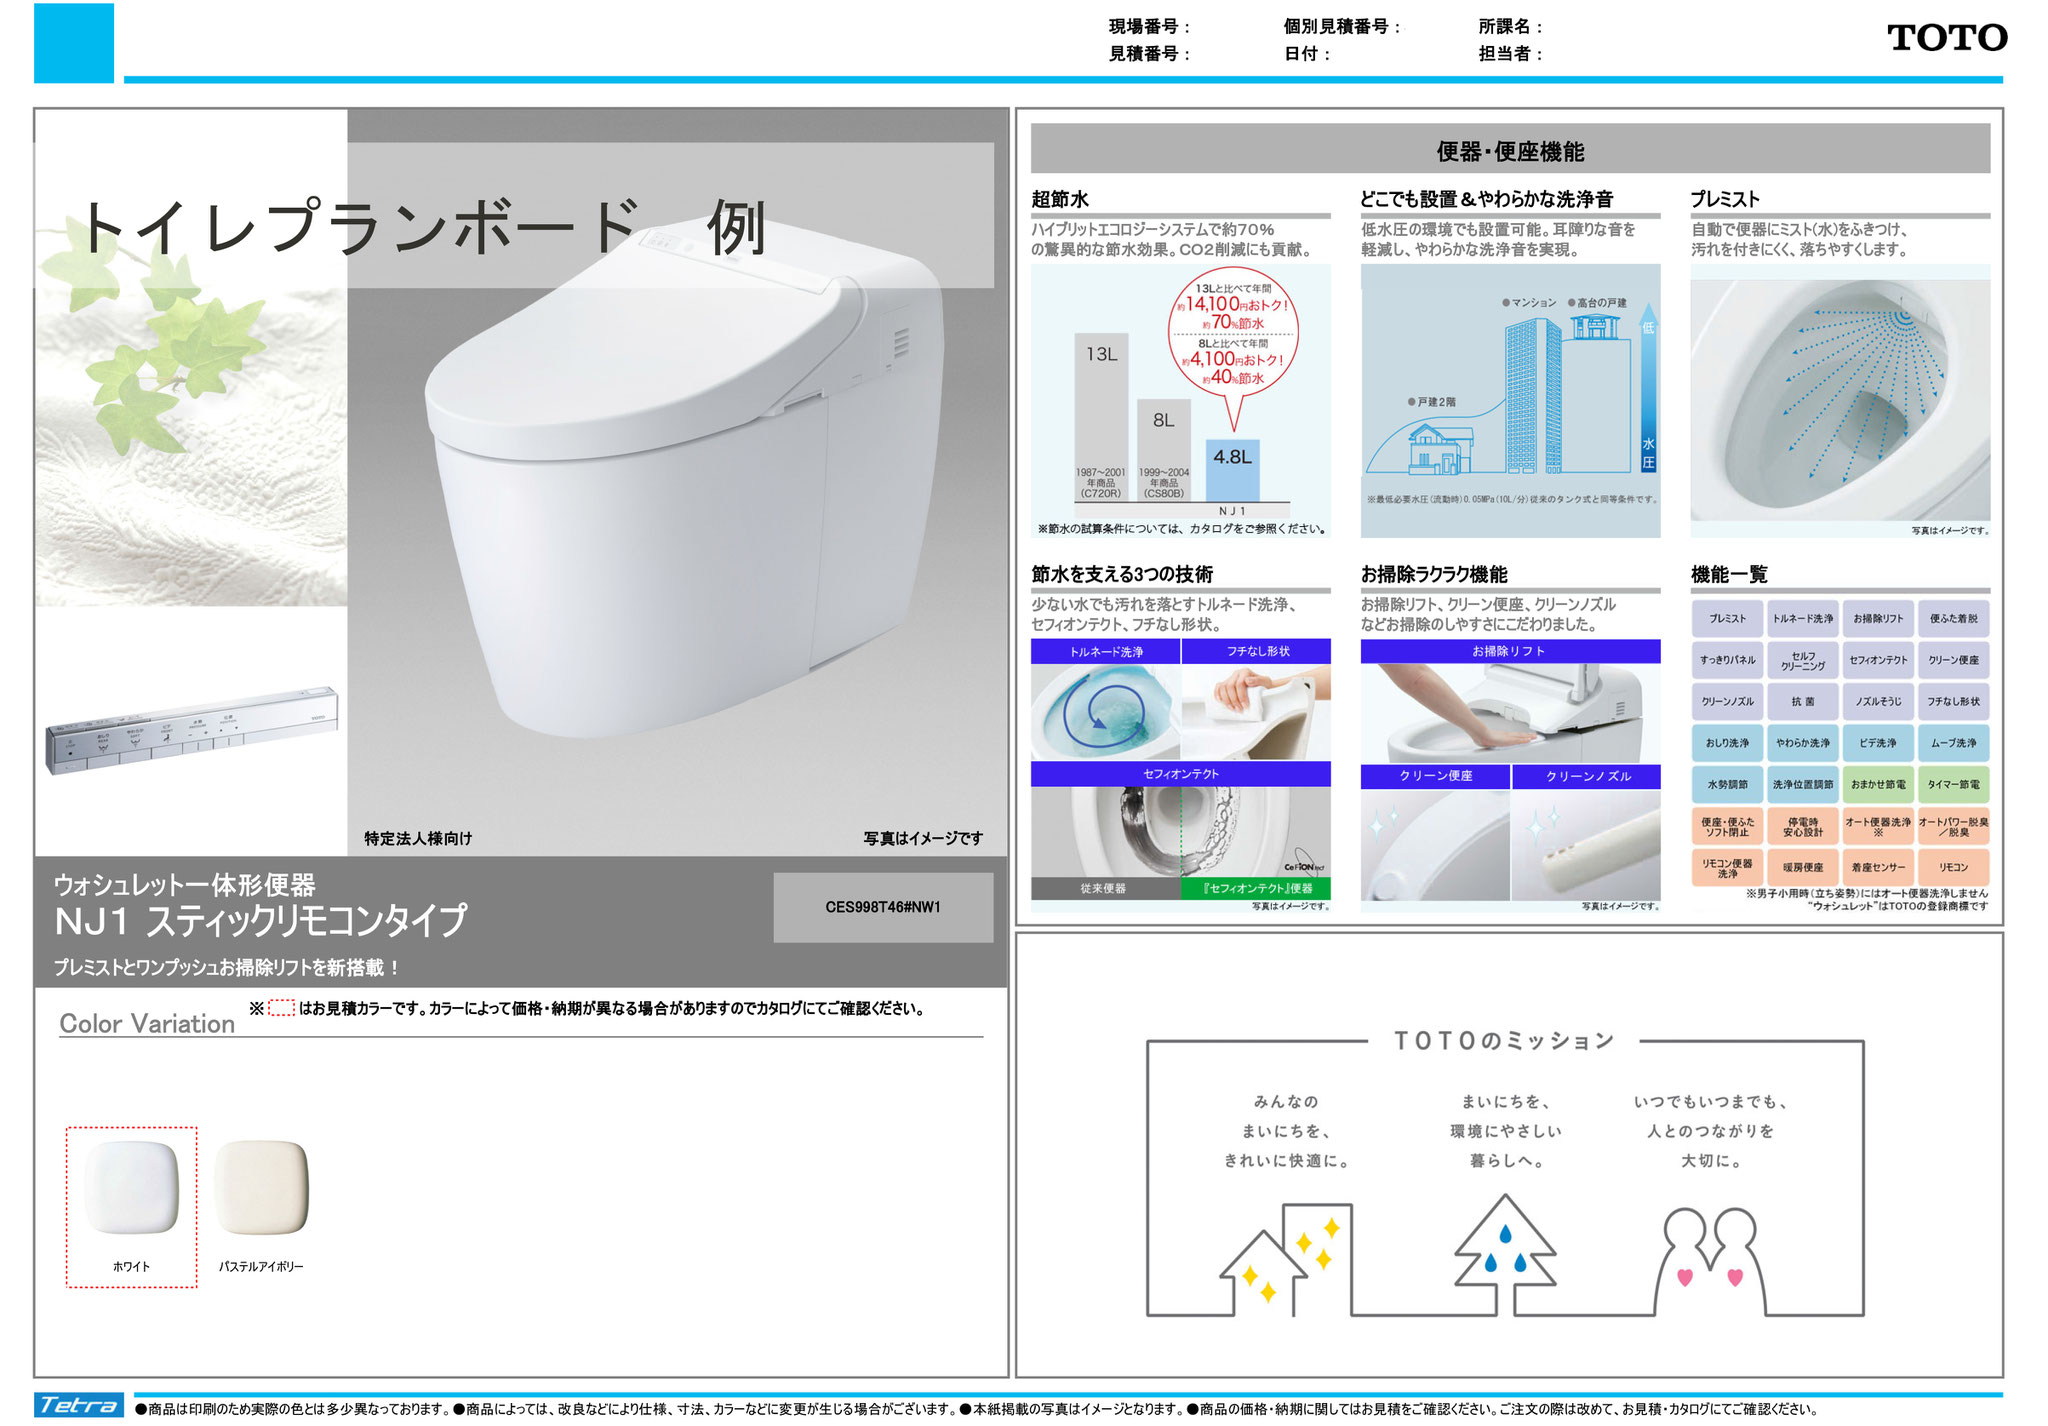2048x1426 pixels.
Task: Click the Tetra logo in the footer
Action: (x=79, y=1405)
